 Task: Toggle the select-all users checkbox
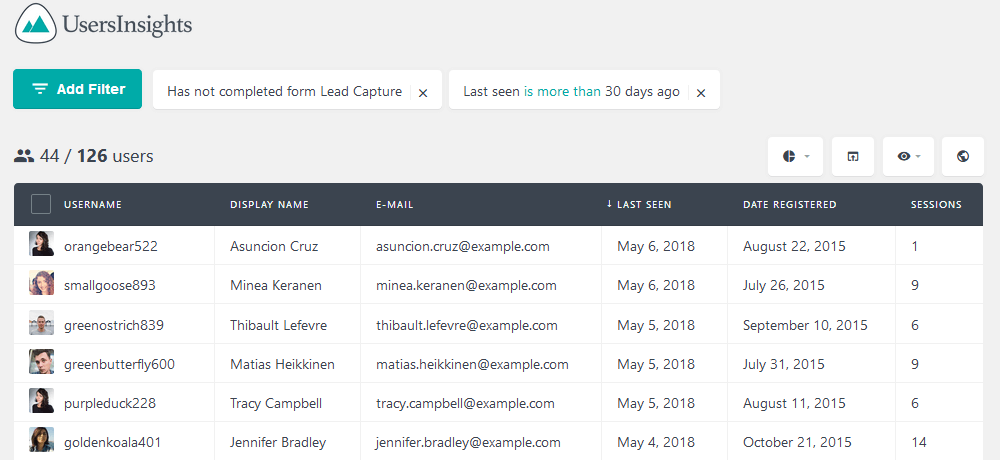41,204
